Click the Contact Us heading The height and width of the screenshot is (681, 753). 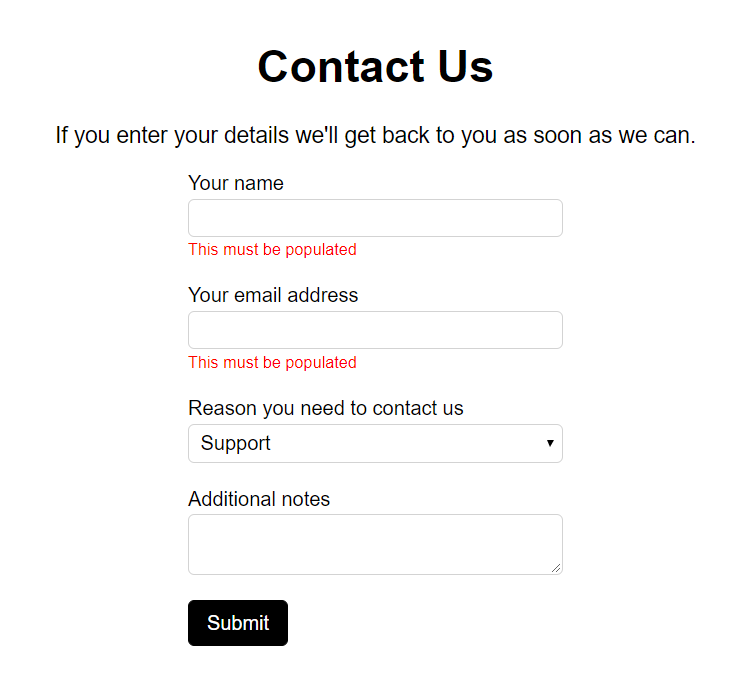[x=375, y=67]
